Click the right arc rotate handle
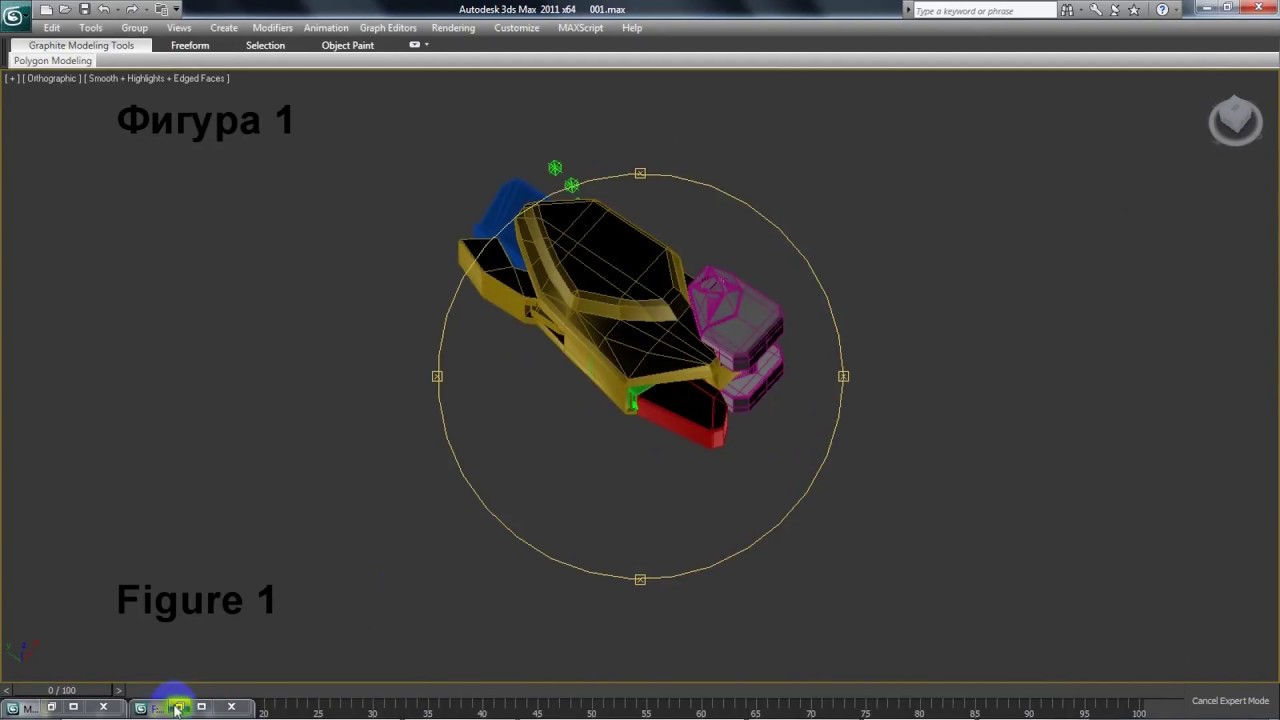Image resolution: width=1280 pixels, height=720 pixels. click(843, 376)
